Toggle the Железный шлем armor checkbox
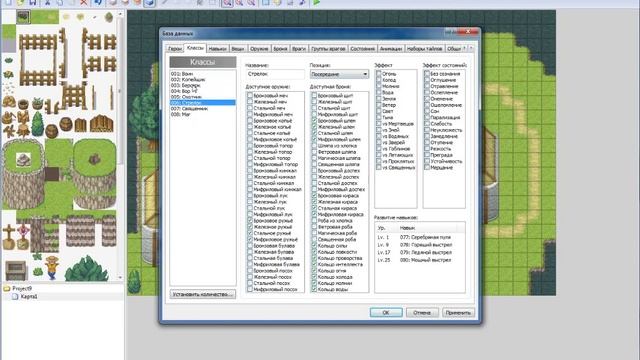640x360 pixels. (314, 127)
